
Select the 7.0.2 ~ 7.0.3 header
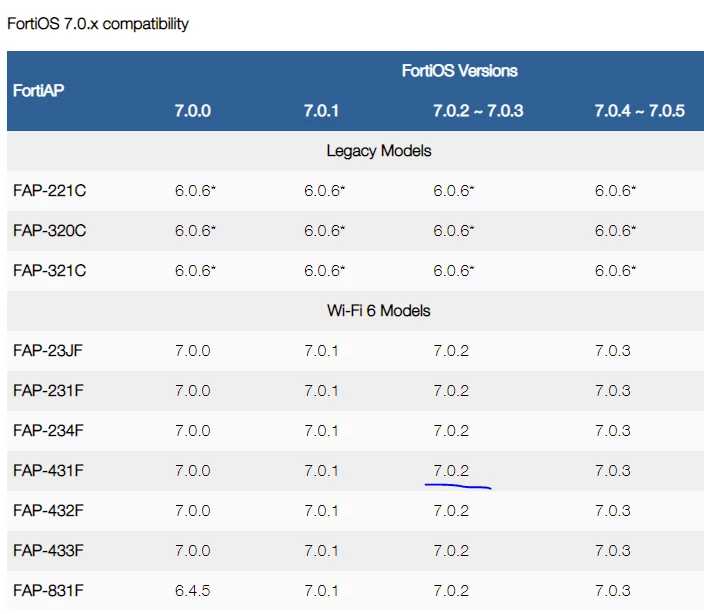478,111
